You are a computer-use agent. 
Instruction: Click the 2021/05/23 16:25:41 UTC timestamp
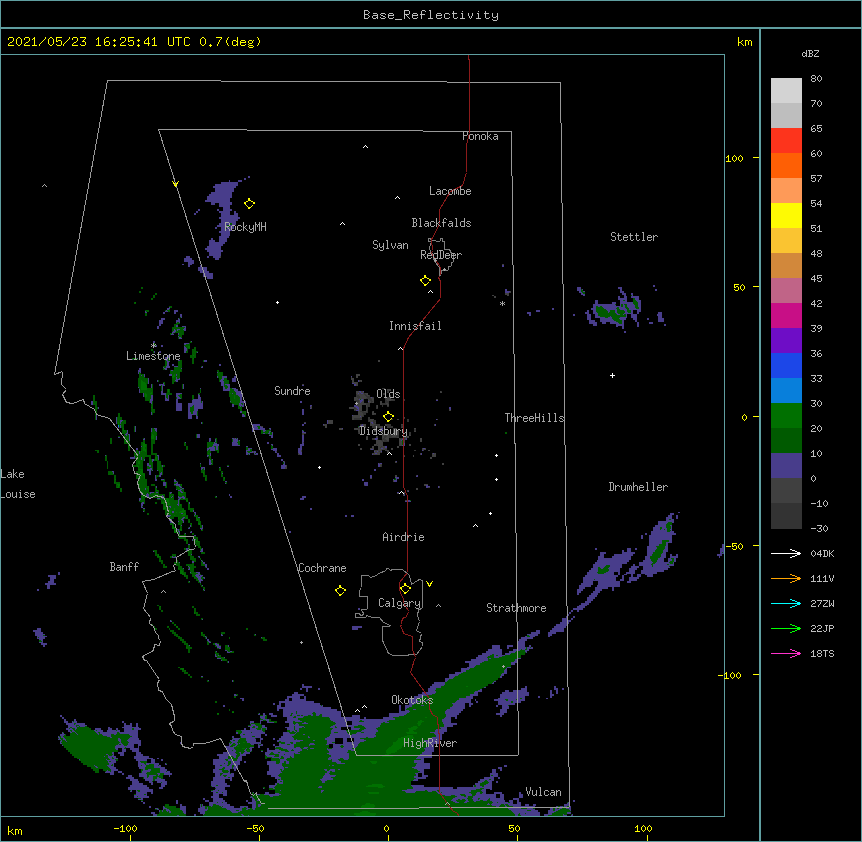99,42
